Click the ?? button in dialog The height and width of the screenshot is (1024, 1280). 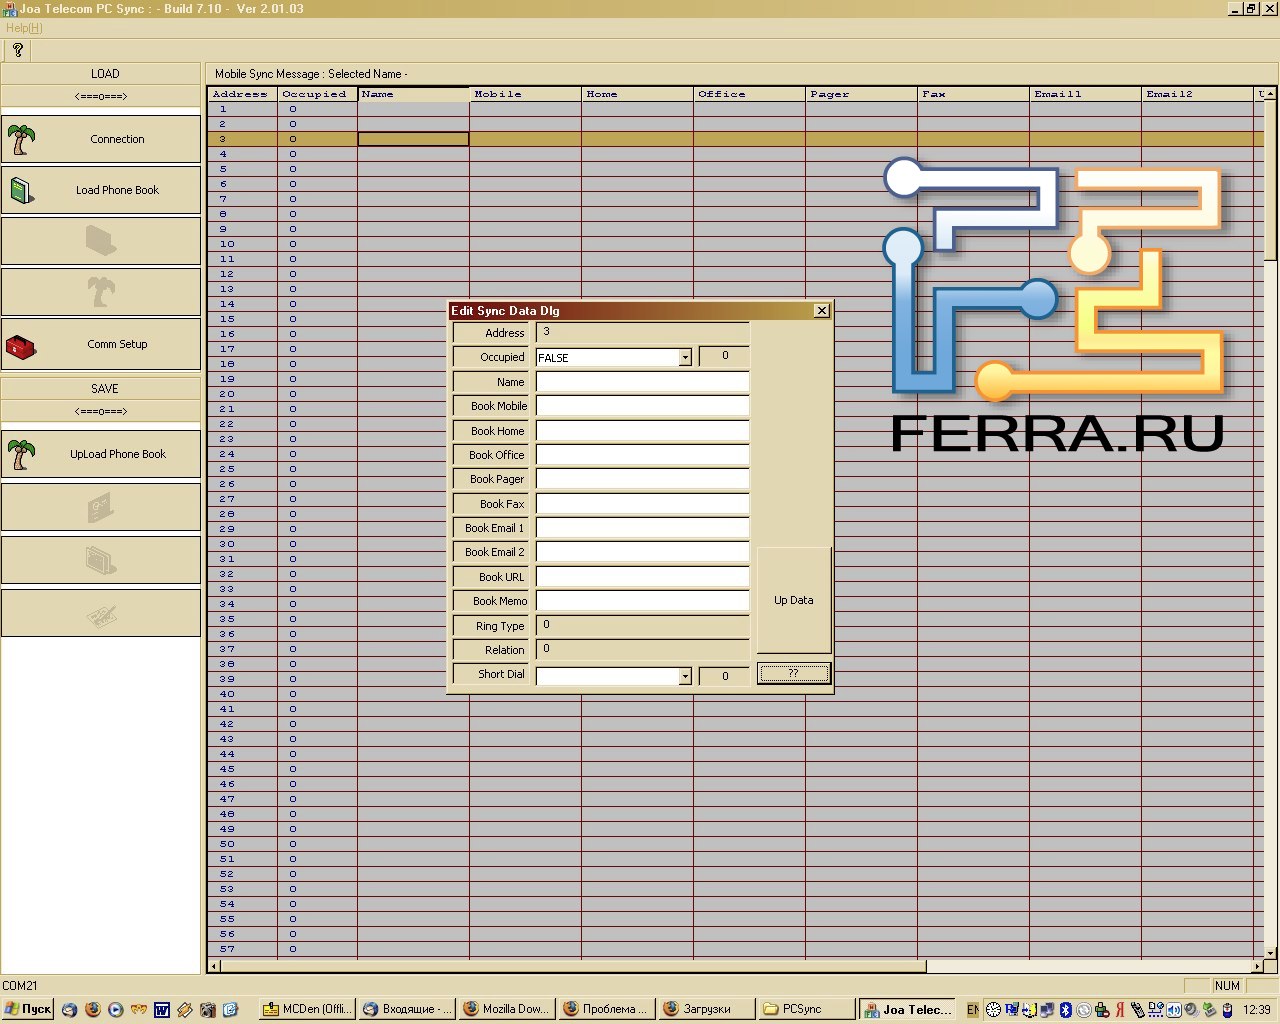793,674
